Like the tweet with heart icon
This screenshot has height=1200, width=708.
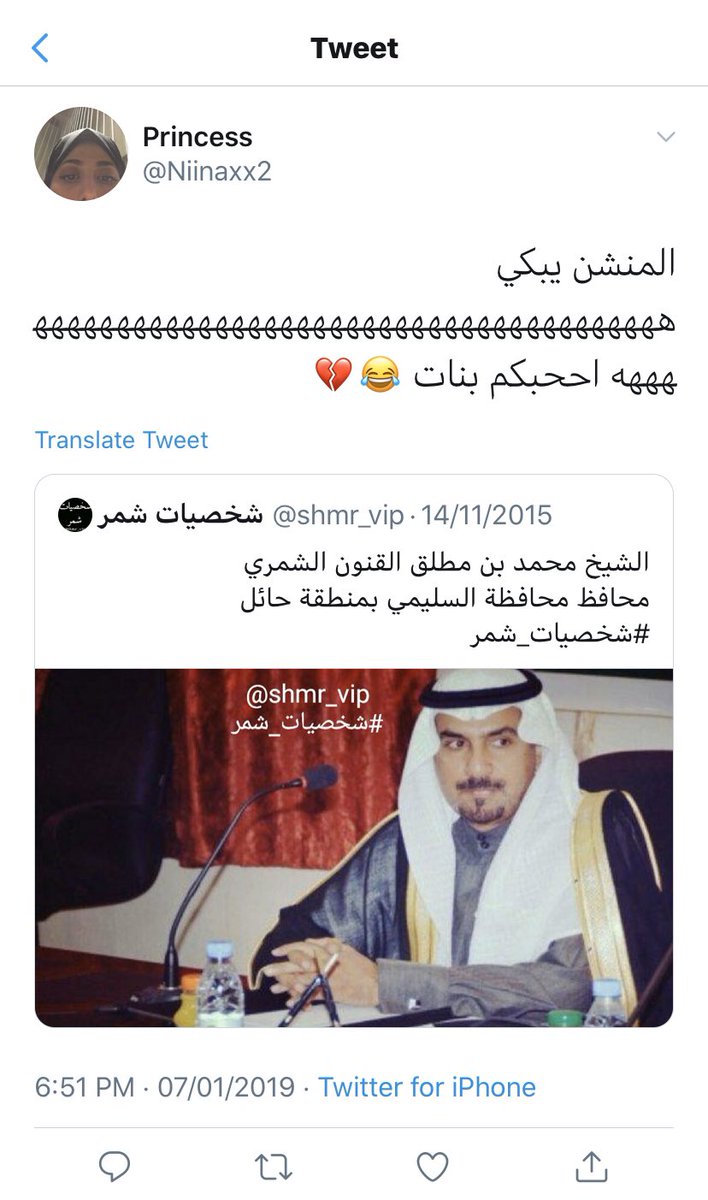click(x=432, y=1166)
